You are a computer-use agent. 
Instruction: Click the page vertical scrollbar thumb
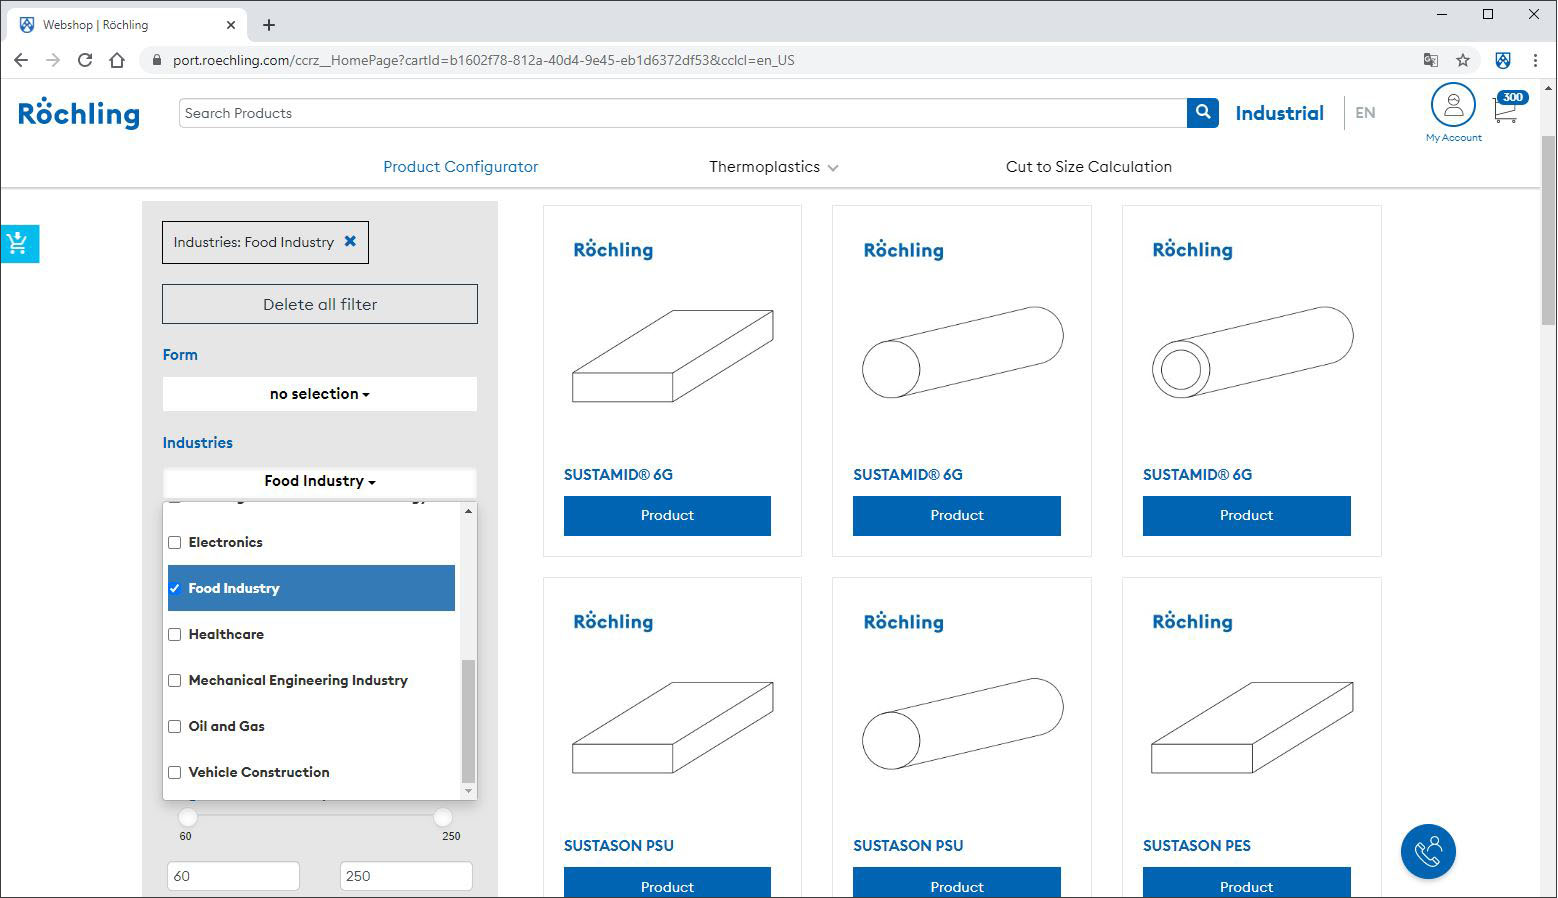pyautogui.click(x=1548, y=232)
